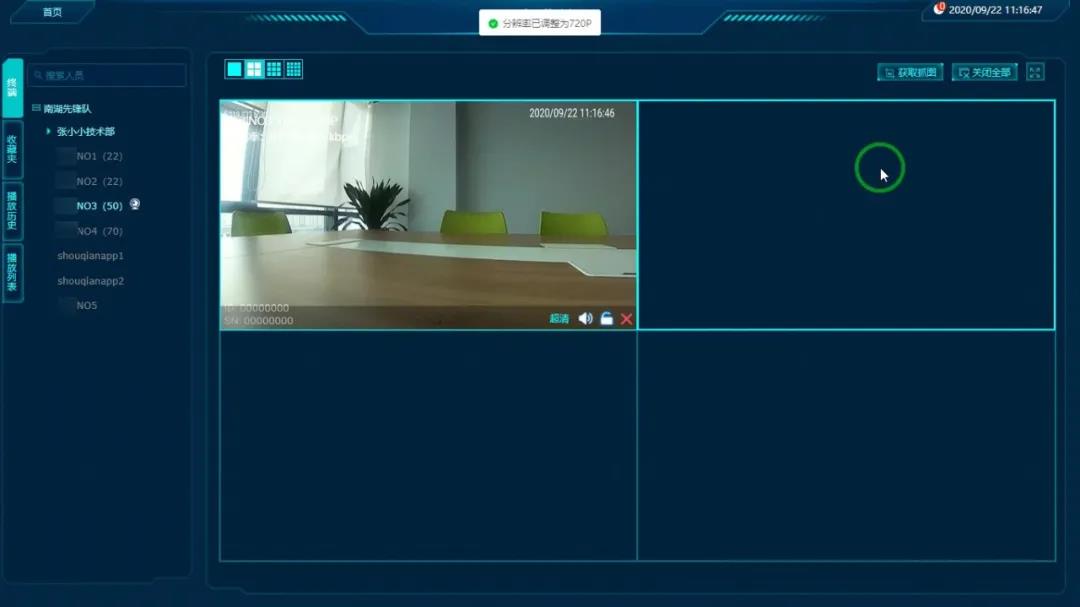Toggle the lock icon on the video feed
The image size is (1080, 607).
pyautogui.click(x=606, y=319)
